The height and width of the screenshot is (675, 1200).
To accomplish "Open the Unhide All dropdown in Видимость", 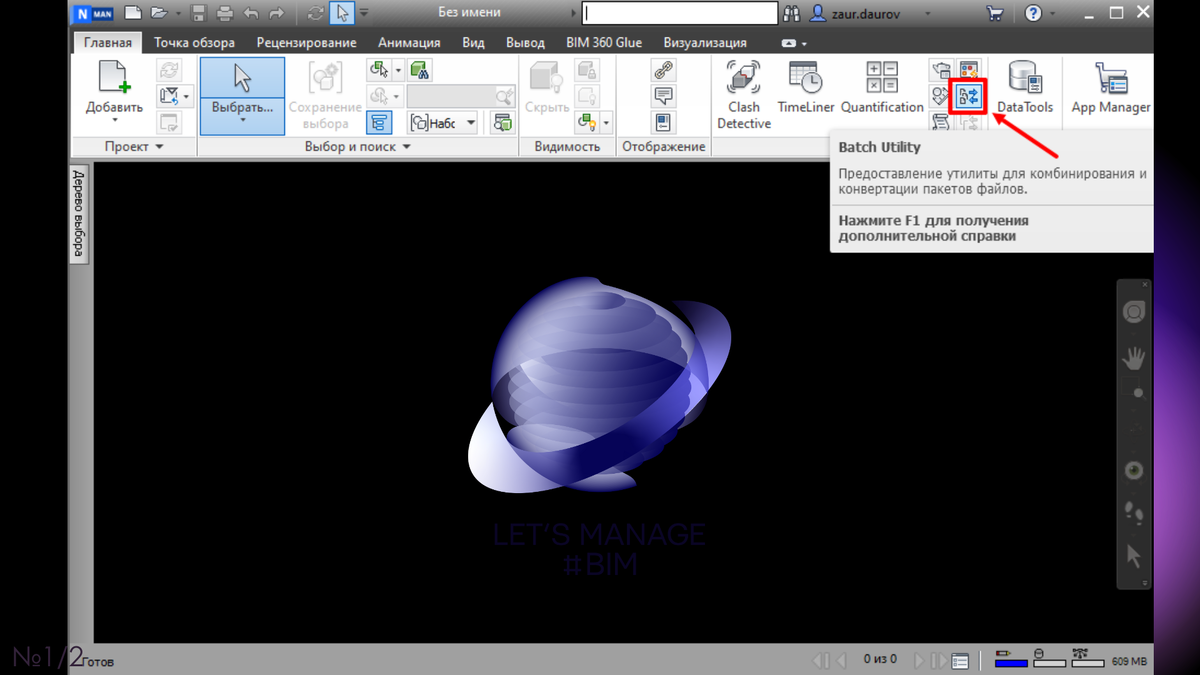I will click(x=606, y=123).
